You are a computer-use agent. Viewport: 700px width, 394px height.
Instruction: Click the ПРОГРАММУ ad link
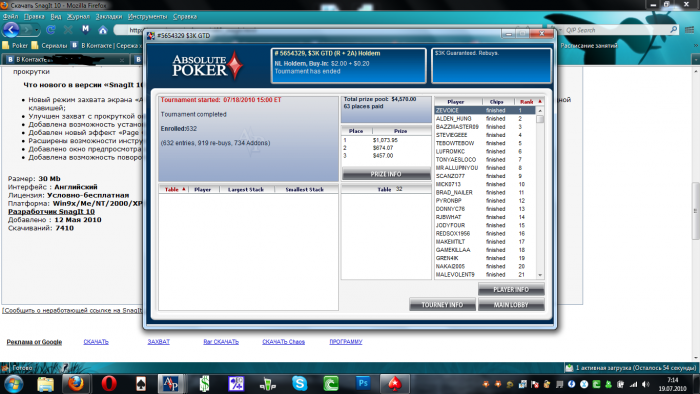click(x=346, y=342)
